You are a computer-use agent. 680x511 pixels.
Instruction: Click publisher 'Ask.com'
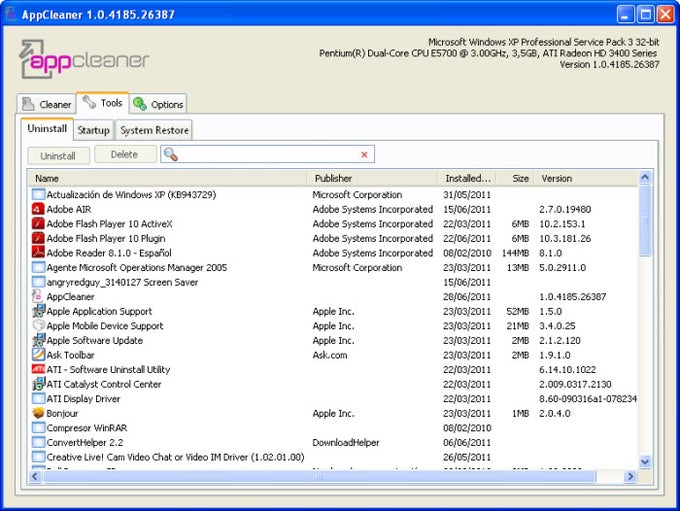pos(330,355)
